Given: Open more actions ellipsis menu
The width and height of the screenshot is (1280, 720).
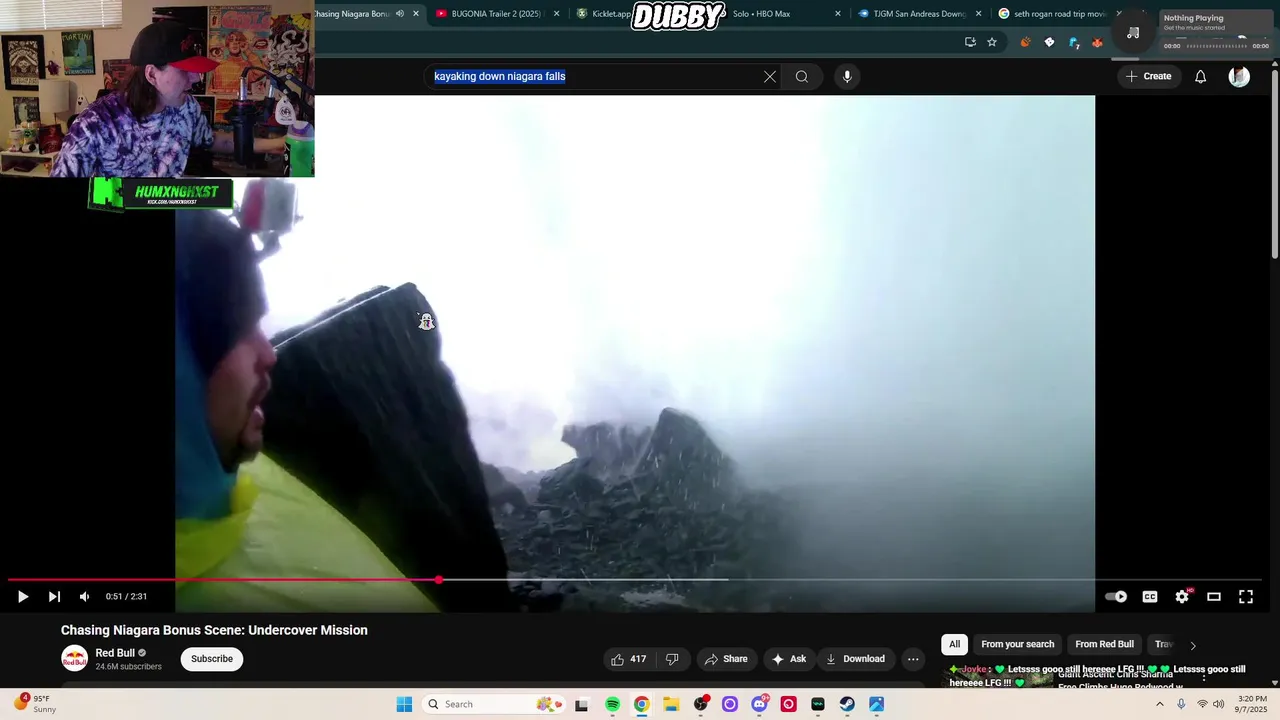Looking at the screenshot, I should (913, 659).
